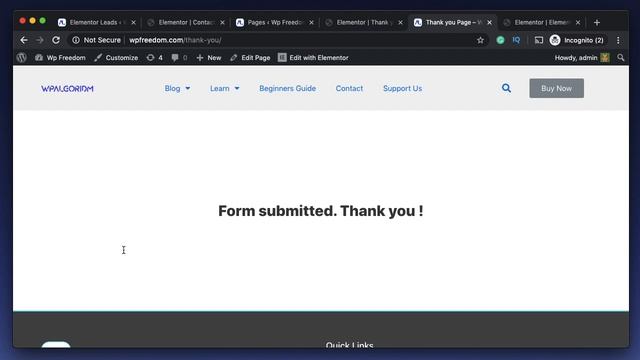
Task: Click the Form submitted. Thank you ! heading
Action: click(321, 211)
